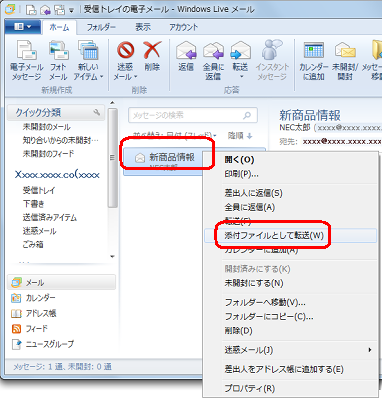The height and width of the screenshot is (400, 382).
Task: Click the wrench icon beside クイック分類
Action: pos(97,112)
